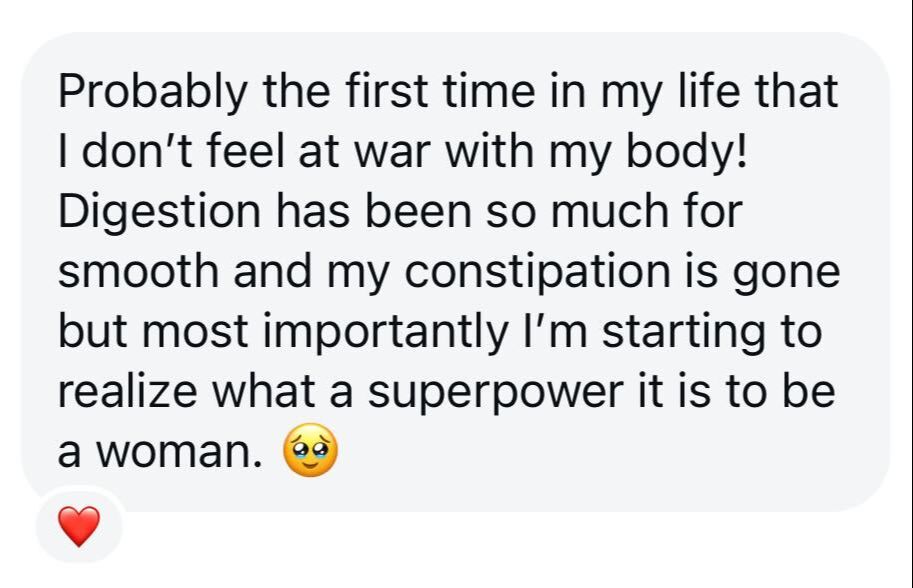Click the gray message bubble background

pyautogui.click(x=600, y=460)
